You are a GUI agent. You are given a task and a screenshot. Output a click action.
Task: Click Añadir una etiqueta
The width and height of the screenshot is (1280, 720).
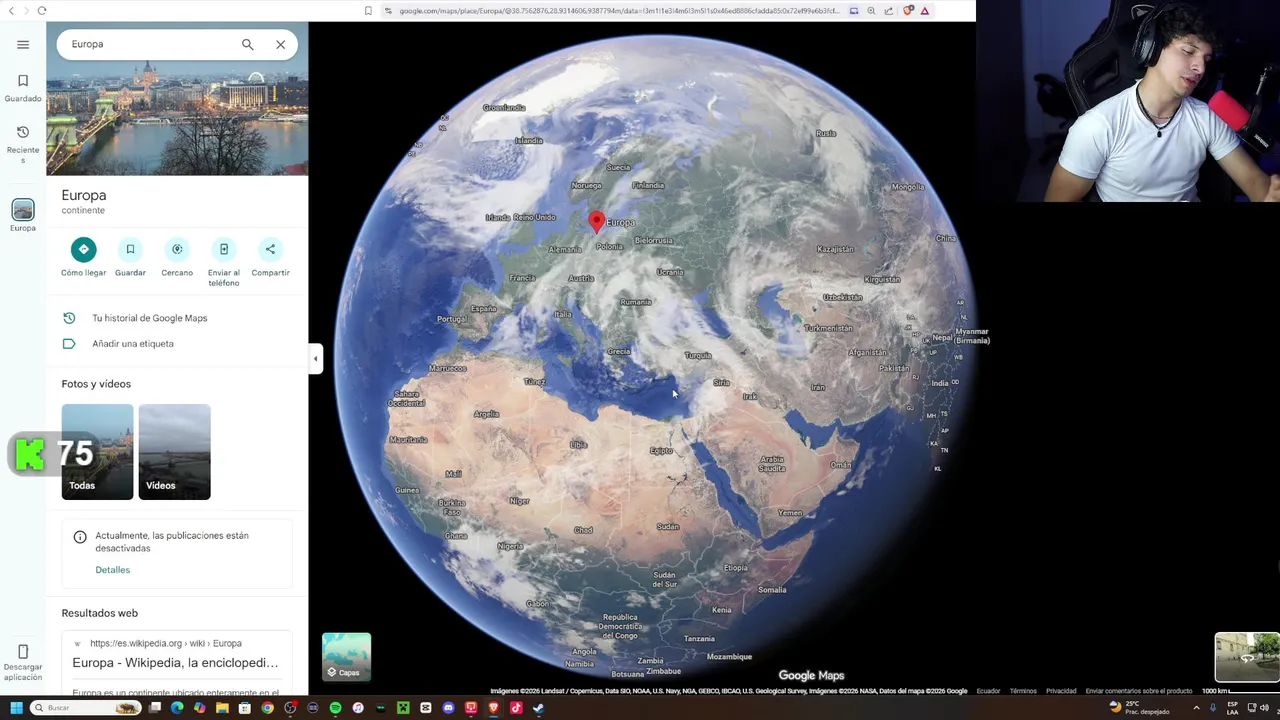pos(133,344)
